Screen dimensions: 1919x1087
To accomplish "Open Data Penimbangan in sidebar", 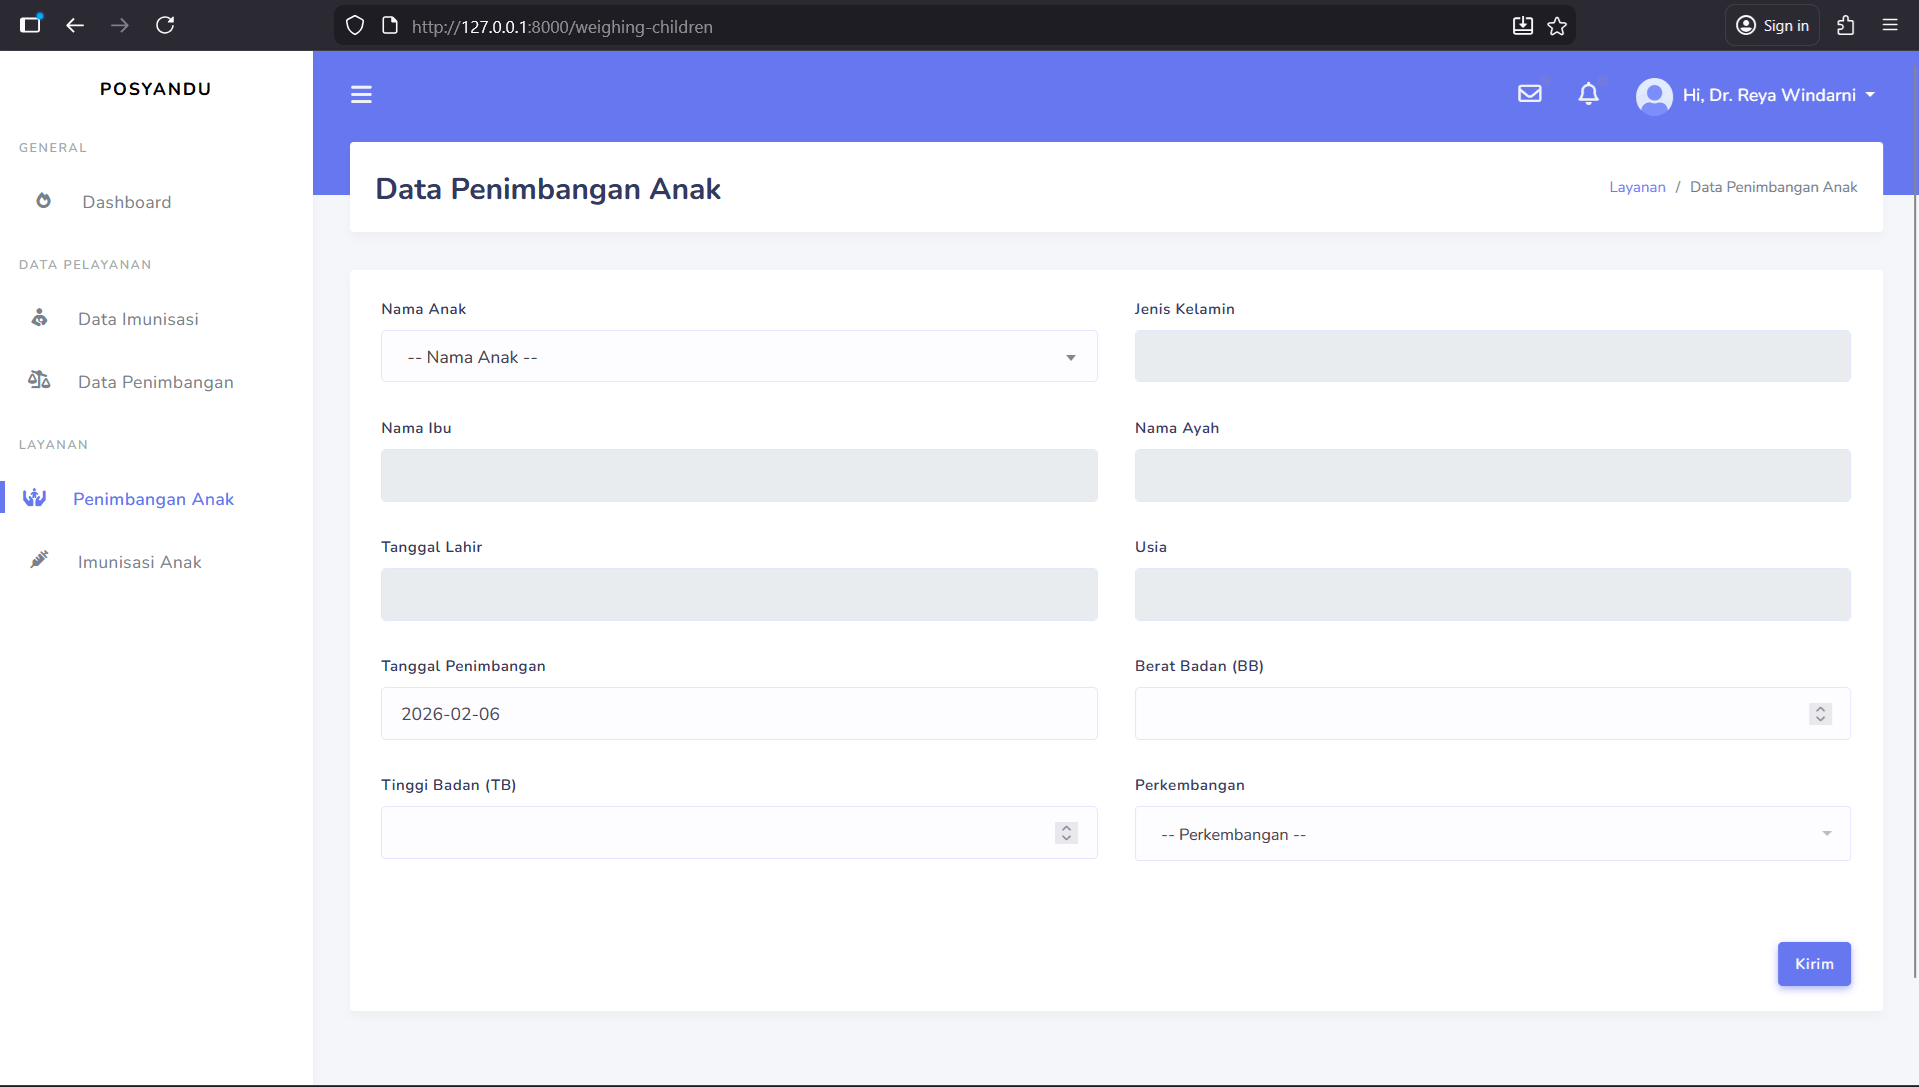I will click(x=156, y=382).
